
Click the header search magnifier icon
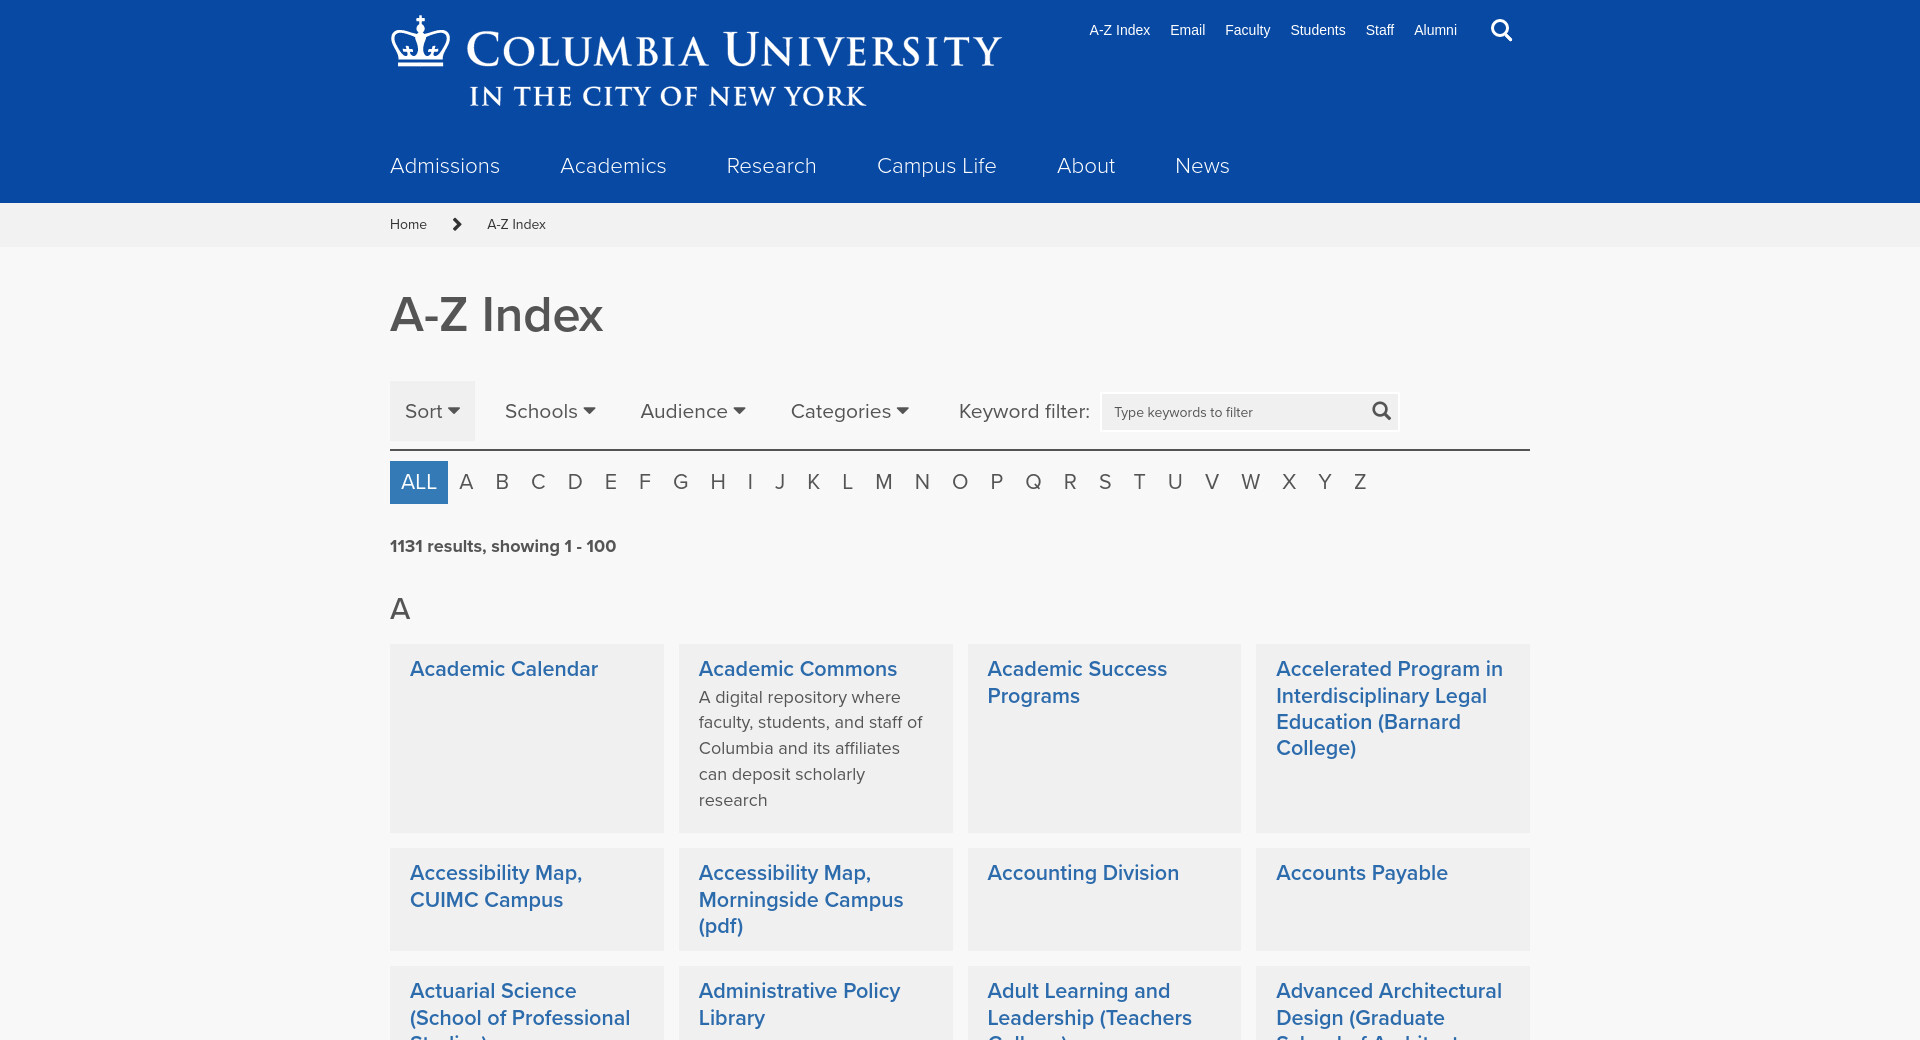[x=1501, y=30]
